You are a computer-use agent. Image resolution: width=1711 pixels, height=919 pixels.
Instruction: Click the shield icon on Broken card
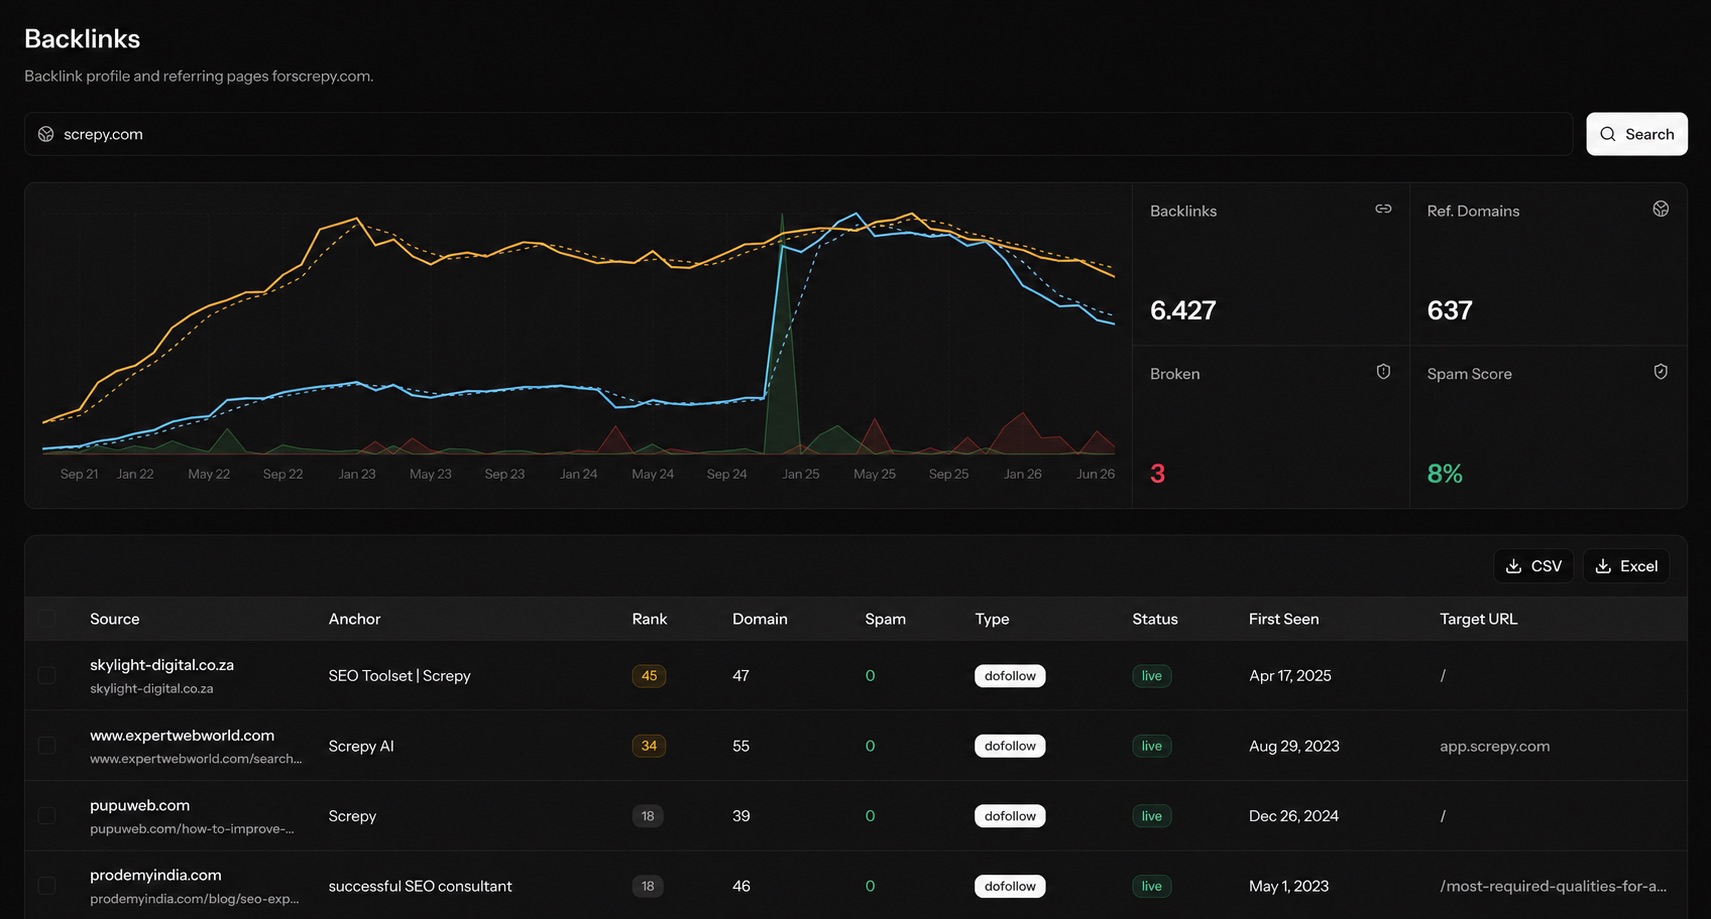point(1383,372)
